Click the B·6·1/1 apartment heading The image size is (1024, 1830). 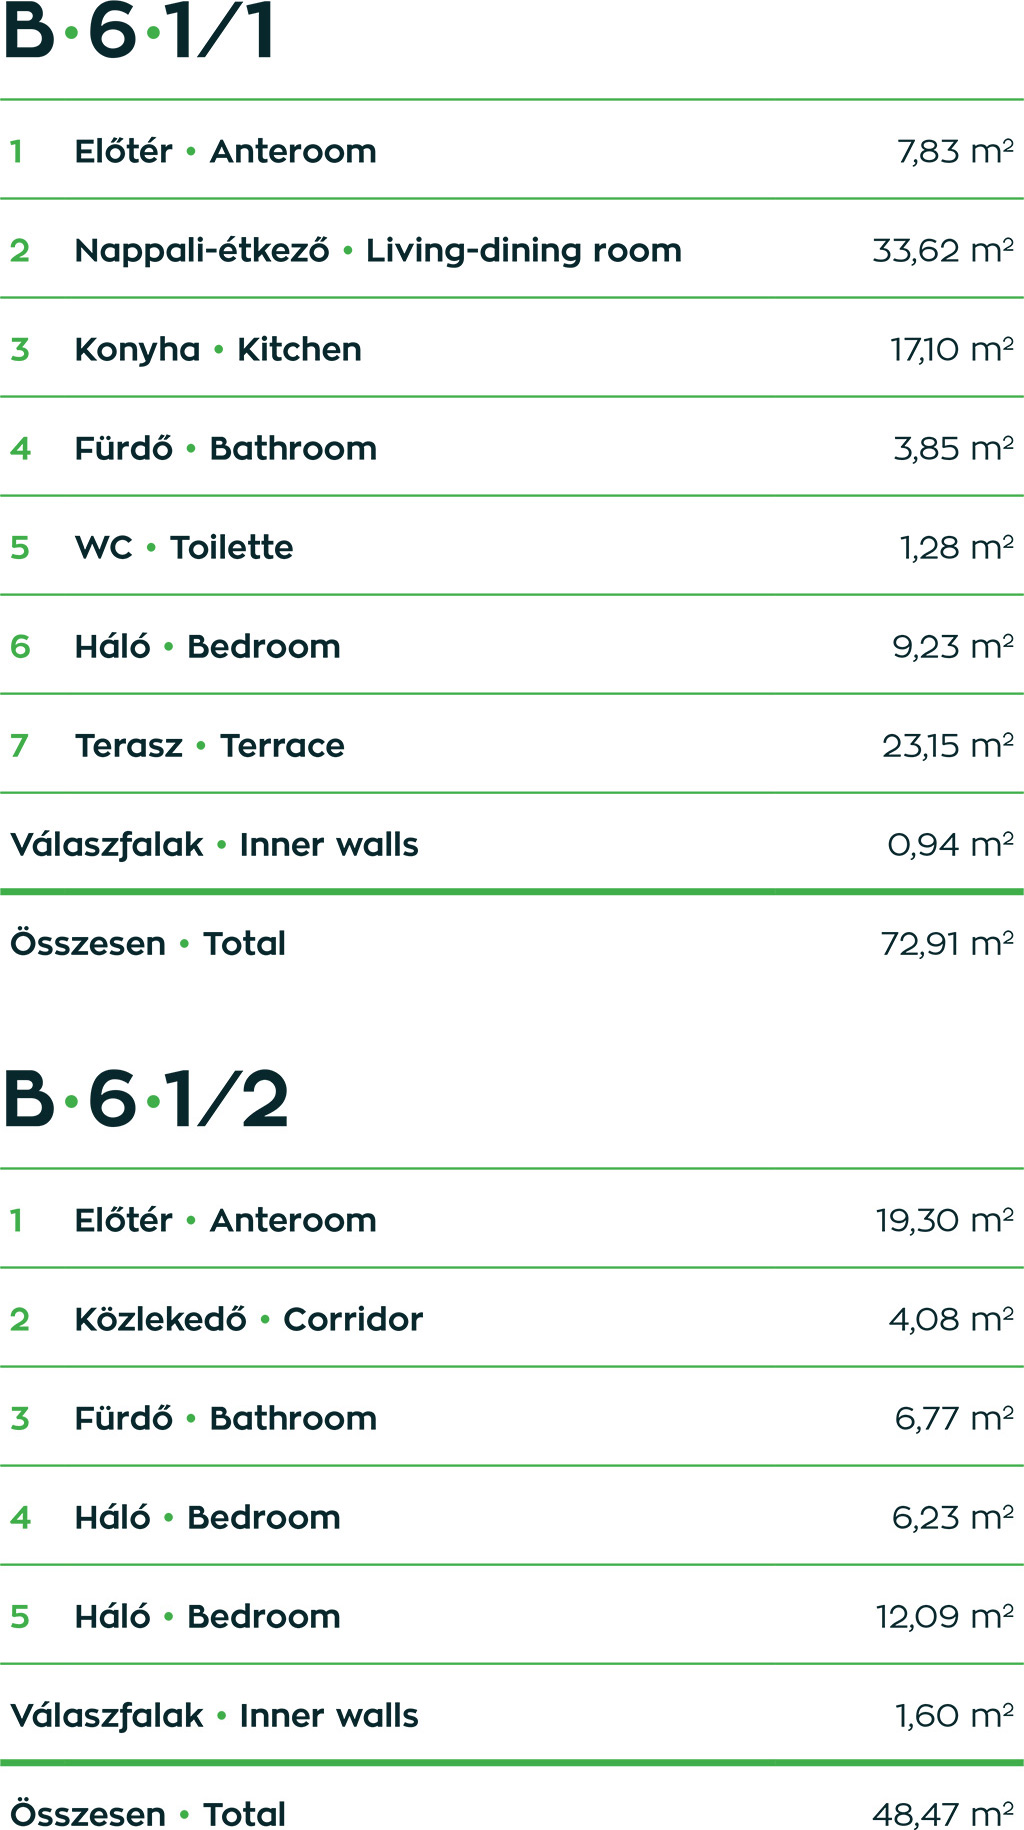click(140, 32)
